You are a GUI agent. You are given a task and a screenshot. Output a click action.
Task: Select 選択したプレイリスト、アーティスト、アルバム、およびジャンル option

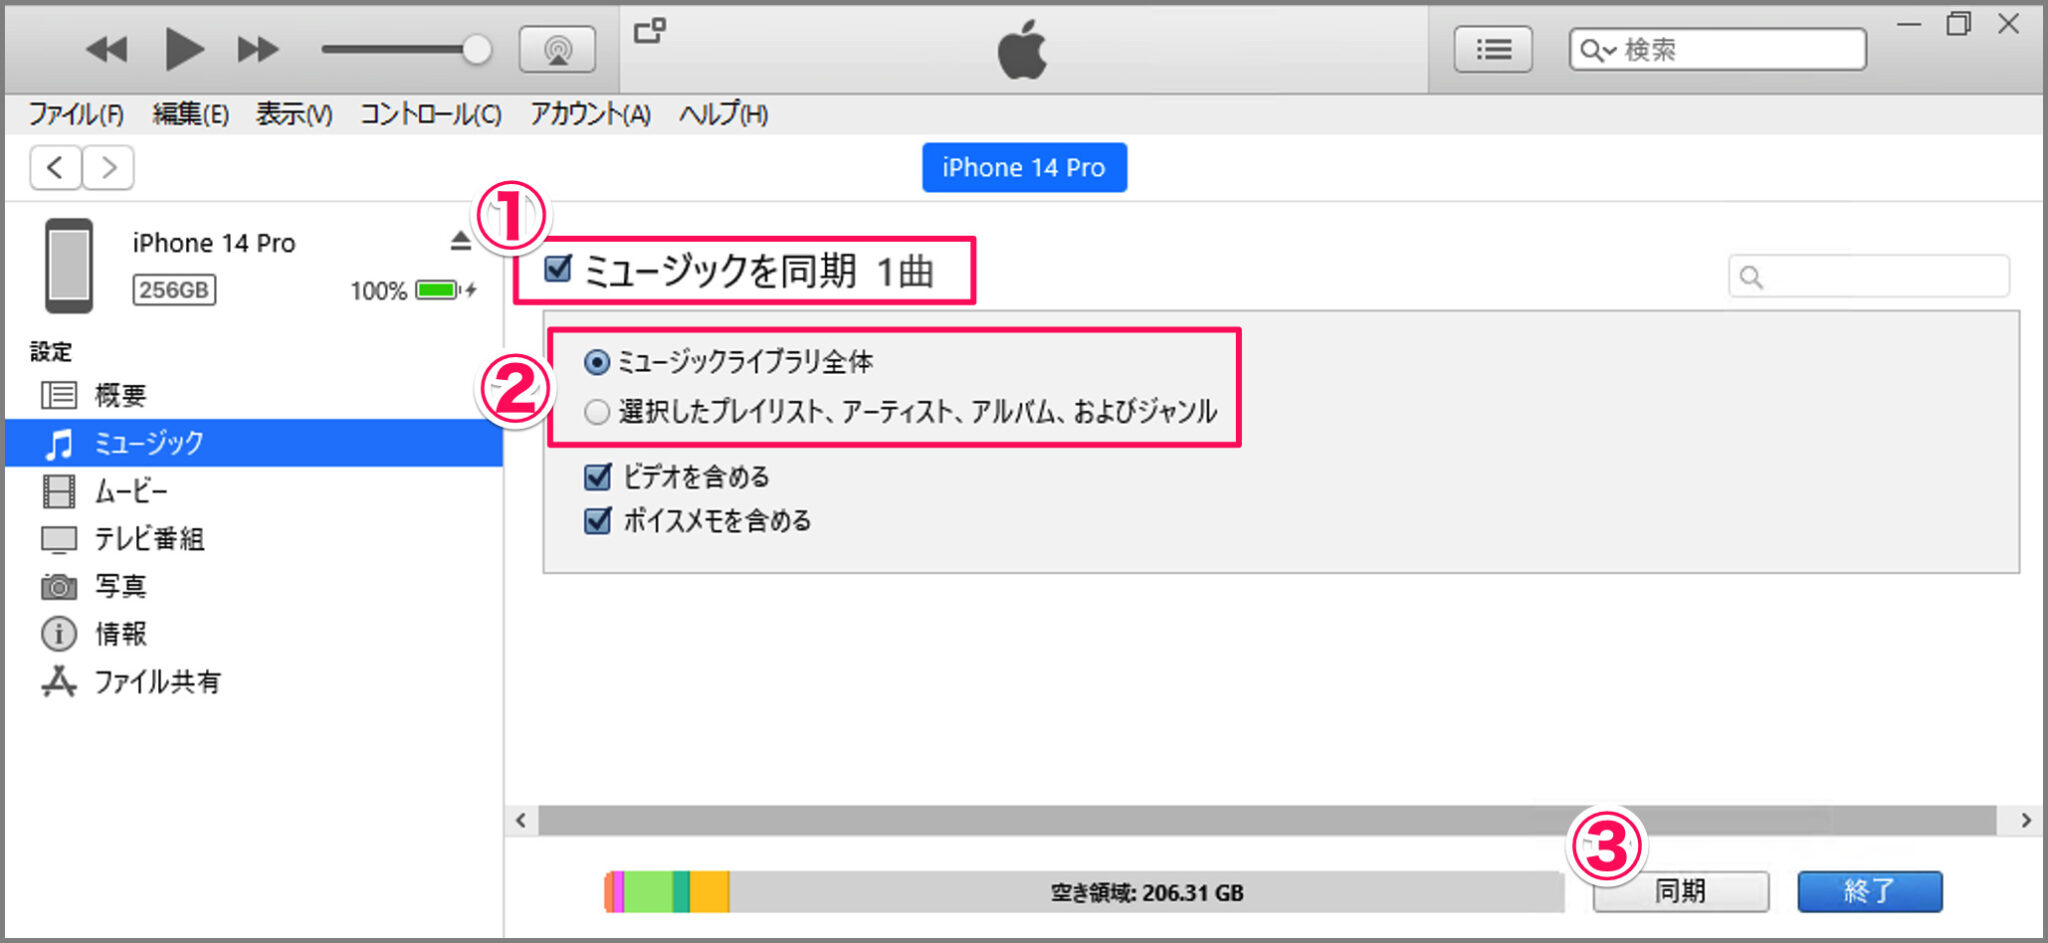point(597,411)
